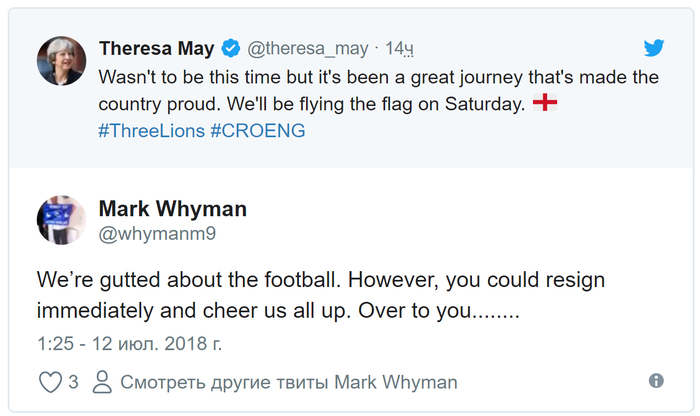
Task: Open Mark Whyman's avatar image
Action: coord(62,220)
